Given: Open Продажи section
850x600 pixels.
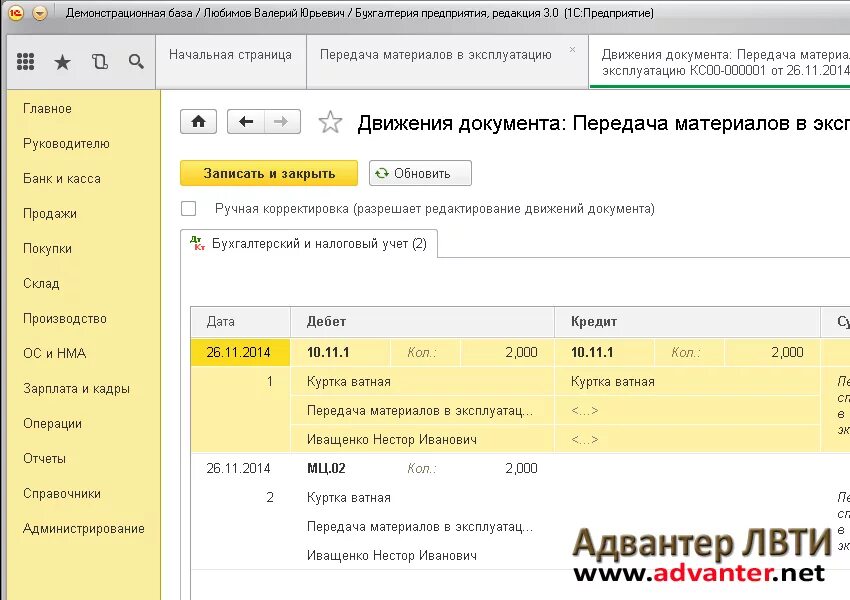Looking at the screenshot, I should click(x=50, y=214).
